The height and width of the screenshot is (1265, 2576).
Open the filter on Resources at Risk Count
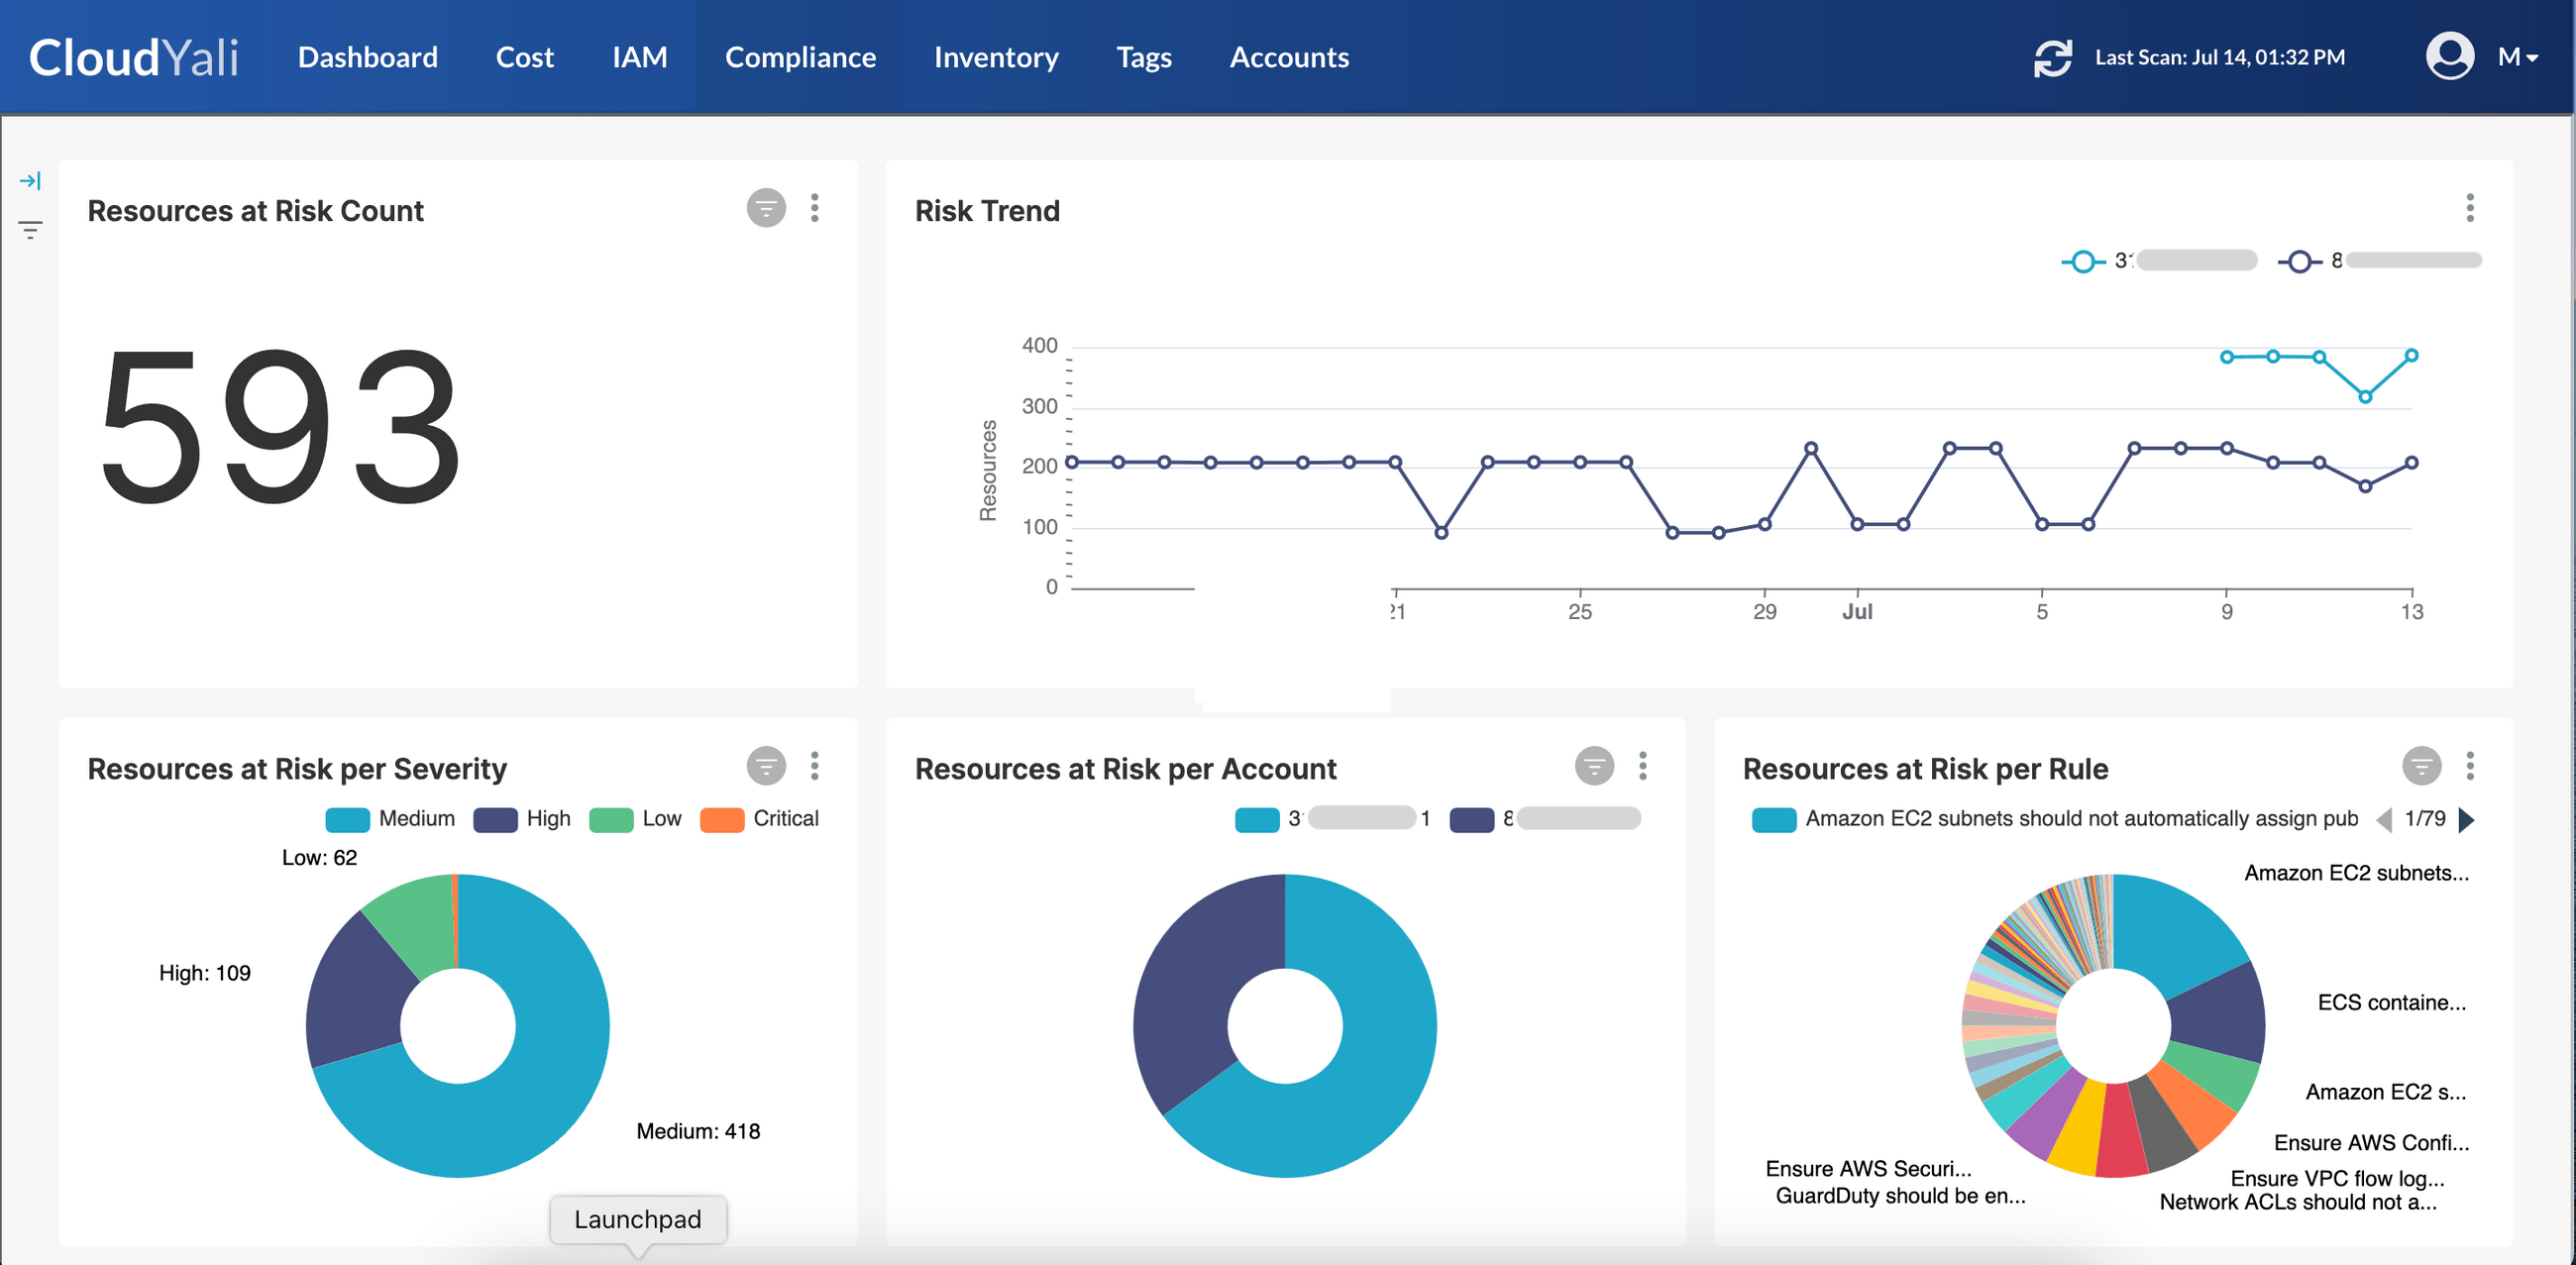tap(765, 209)
